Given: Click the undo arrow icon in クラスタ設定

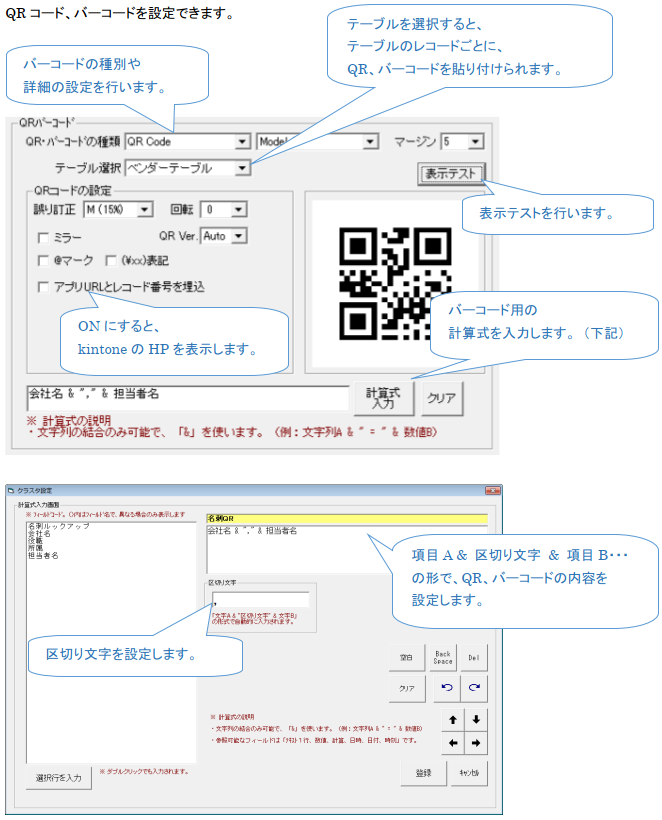Looking at the screenshot, I should pos(447,688).
